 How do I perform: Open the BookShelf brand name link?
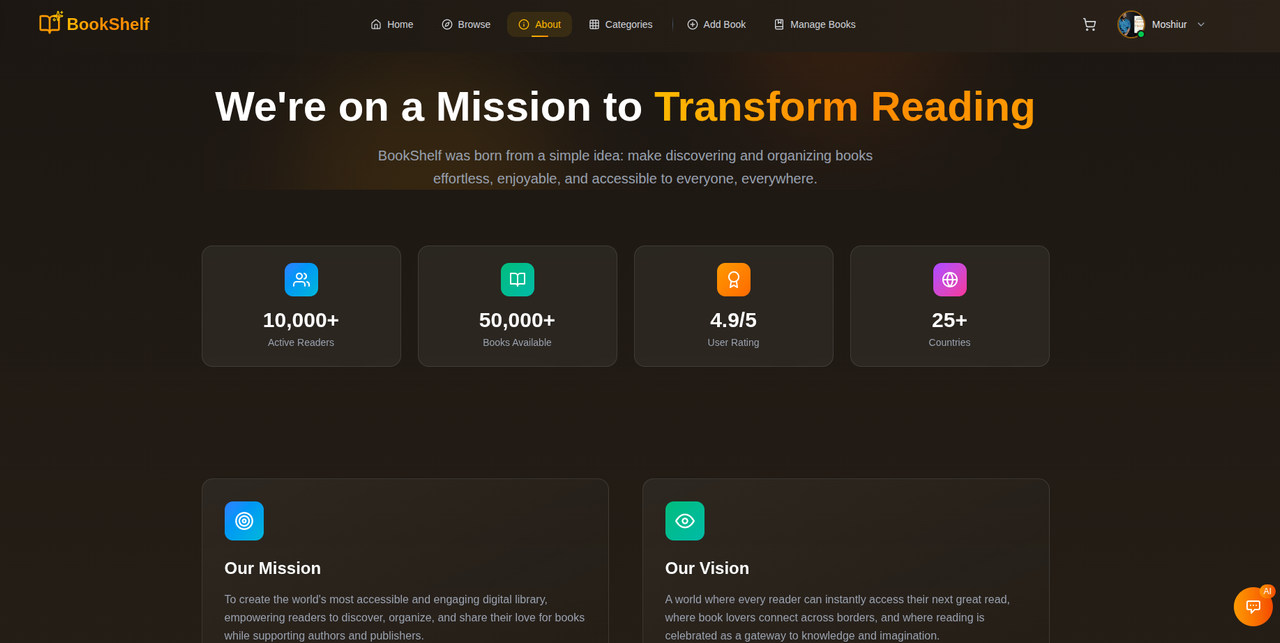click(x=108, y=24)
